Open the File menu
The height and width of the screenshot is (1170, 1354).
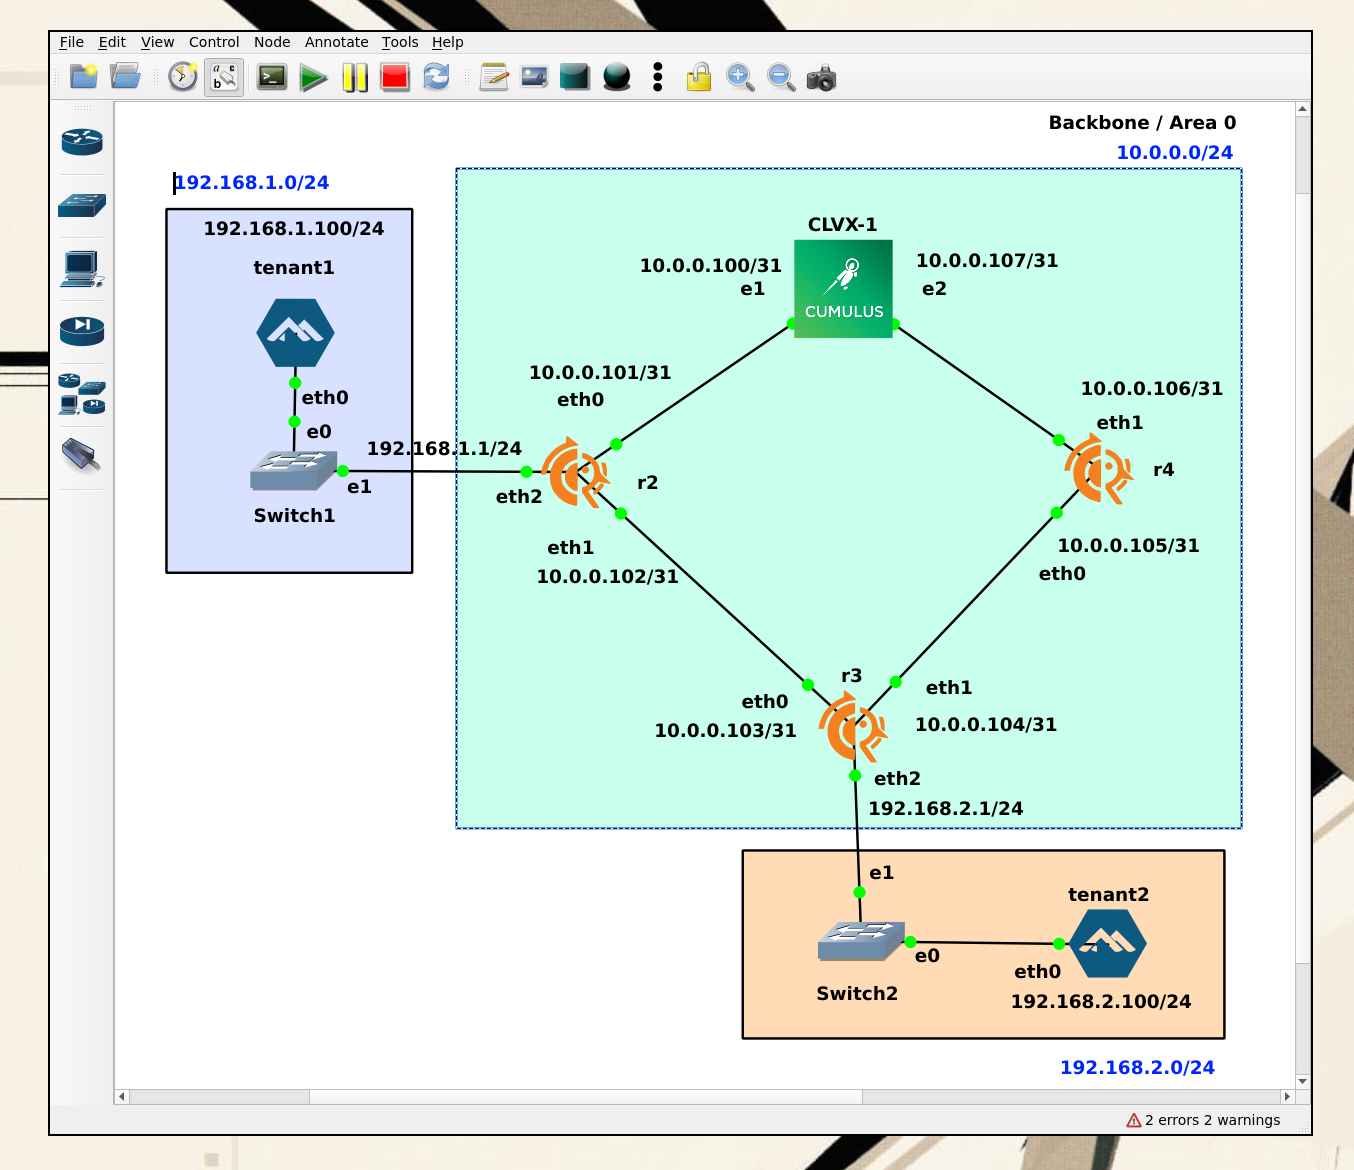coord(71,42)
